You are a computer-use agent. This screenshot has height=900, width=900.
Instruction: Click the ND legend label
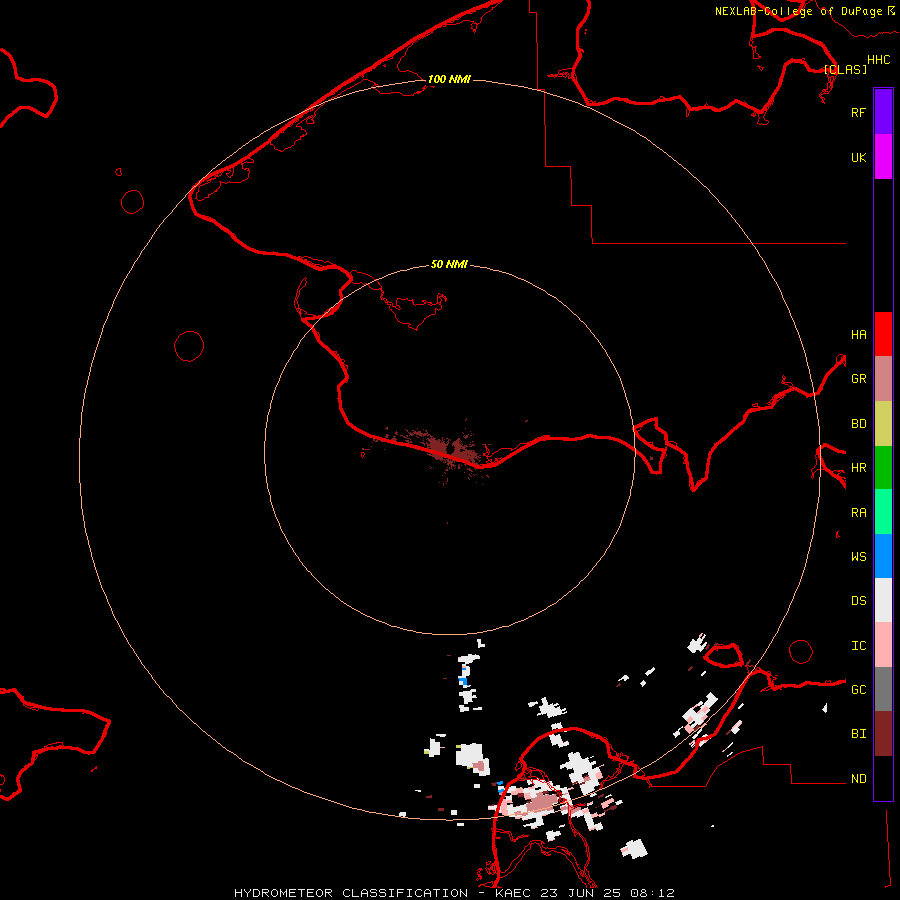858,779
